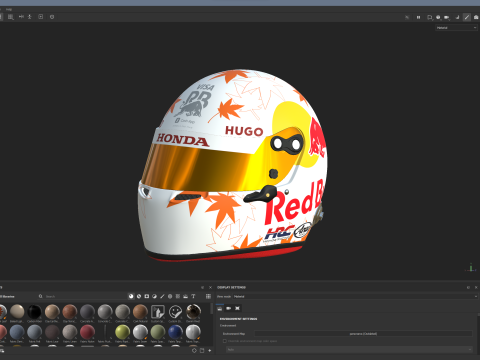Filter assets by alphas
Image resolution: width=480 pixels, height=360 pixels.
click(x=170, y=296)
